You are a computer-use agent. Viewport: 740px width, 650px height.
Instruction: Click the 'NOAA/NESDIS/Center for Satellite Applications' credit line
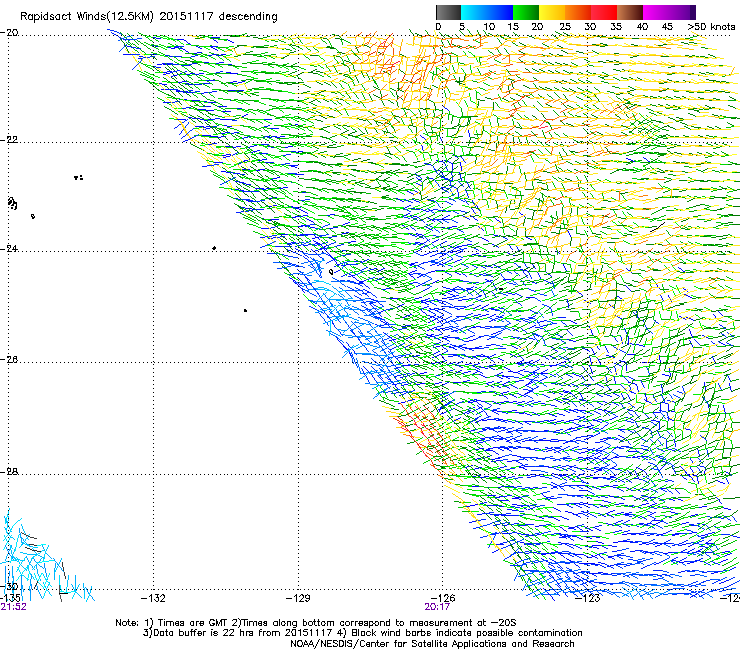tap(432, 644)
